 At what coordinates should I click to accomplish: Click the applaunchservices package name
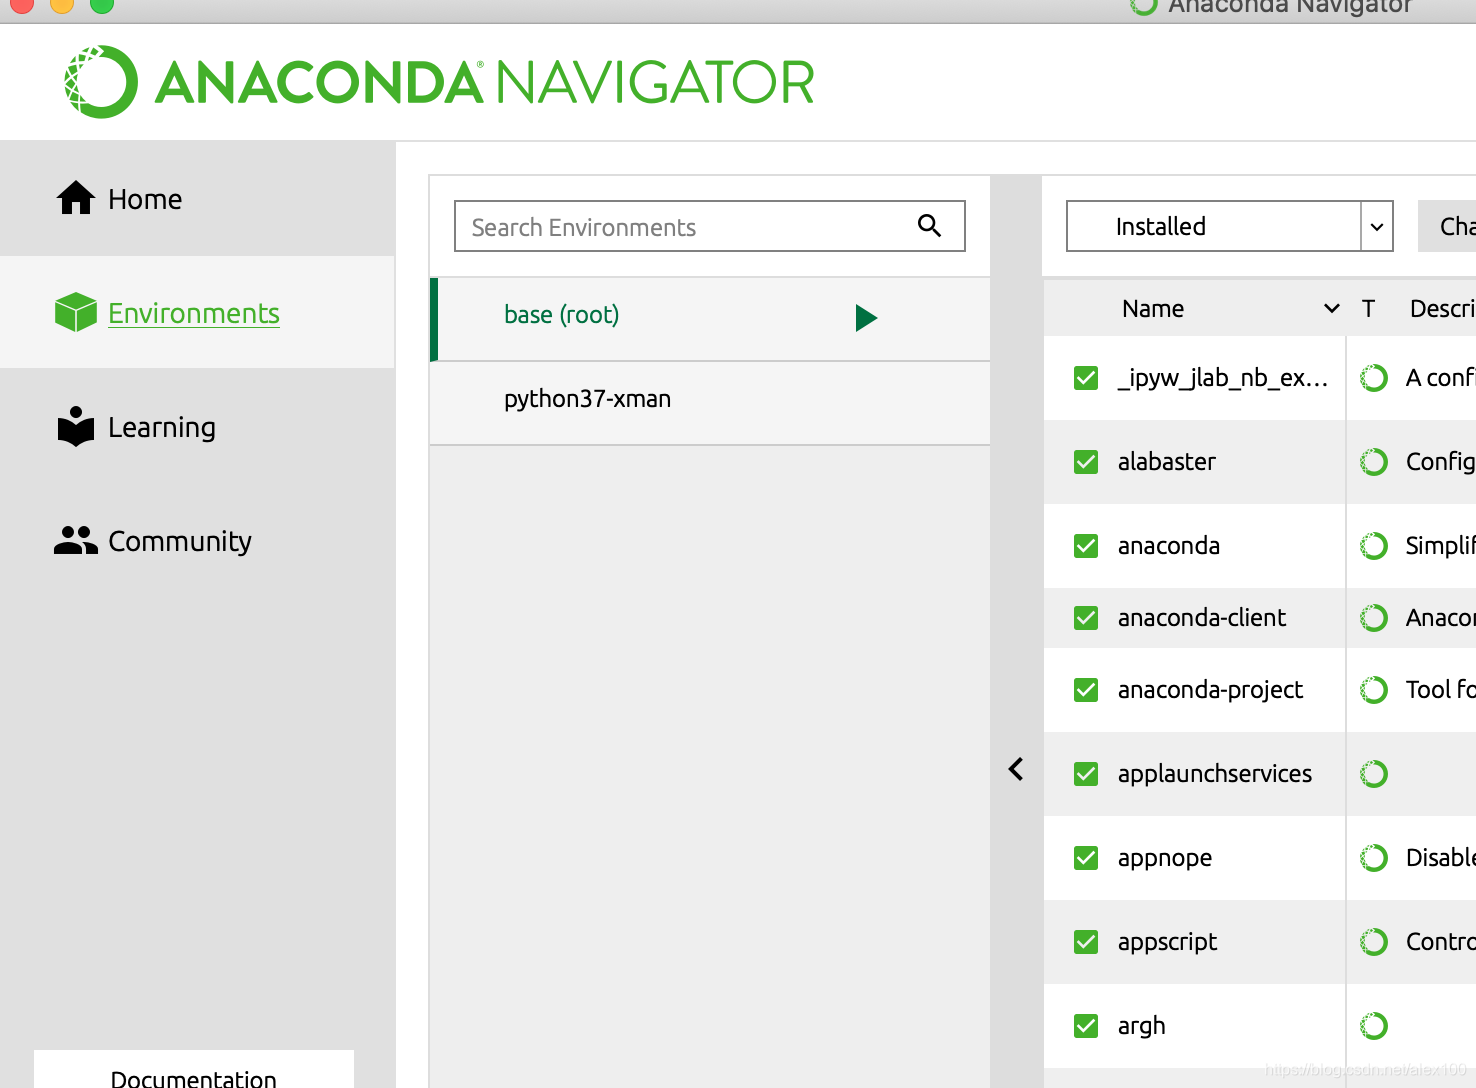point(1215,774)
